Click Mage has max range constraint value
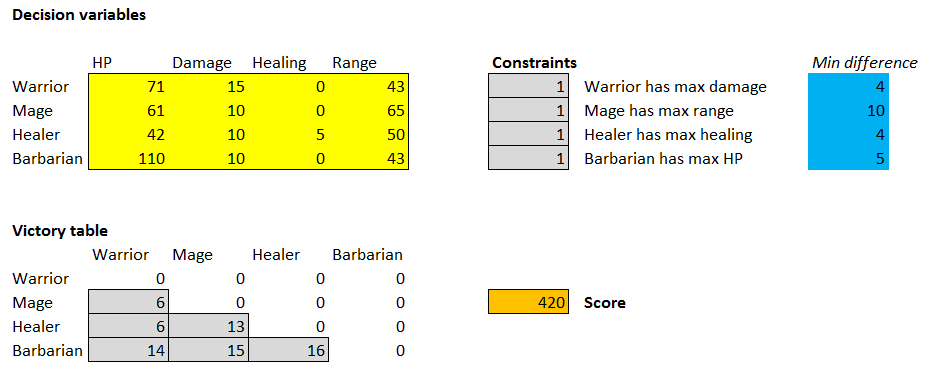The height and width of the screenshot is (373, 926). coord(529,111)
